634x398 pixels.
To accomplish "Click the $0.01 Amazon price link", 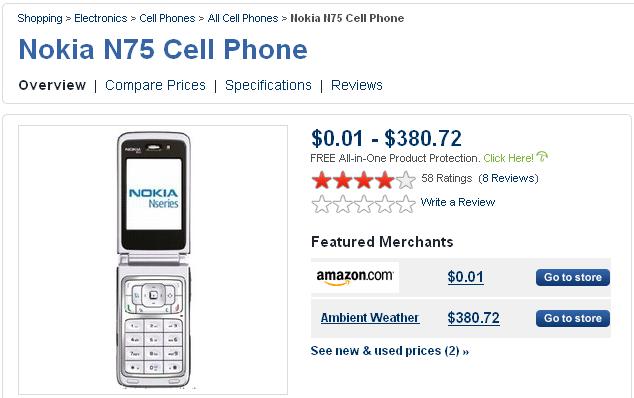I will click(465, 277).
